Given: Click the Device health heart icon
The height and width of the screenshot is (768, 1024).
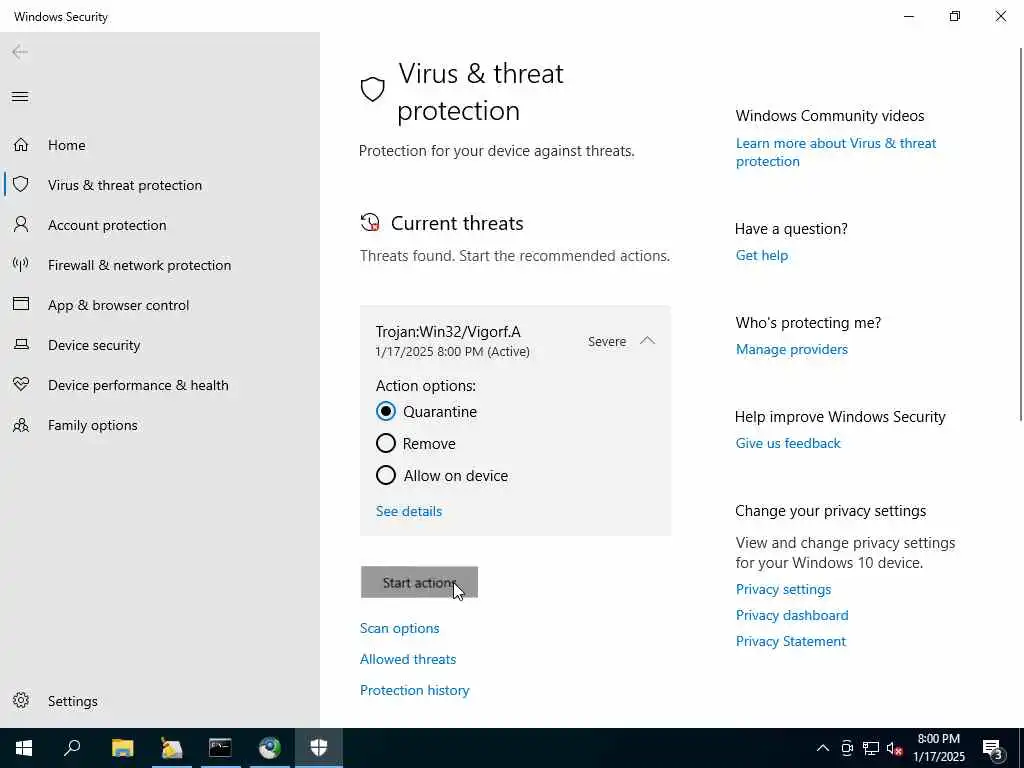Looking at the screenshot, I should (21, 384).
